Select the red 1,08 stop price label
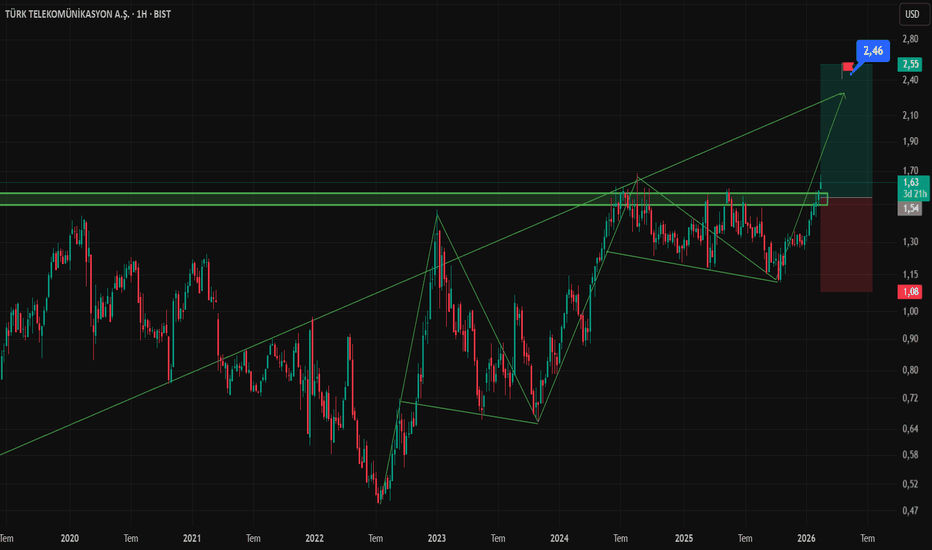The width and height of the screenshot is (932, 550). (910, 291)
